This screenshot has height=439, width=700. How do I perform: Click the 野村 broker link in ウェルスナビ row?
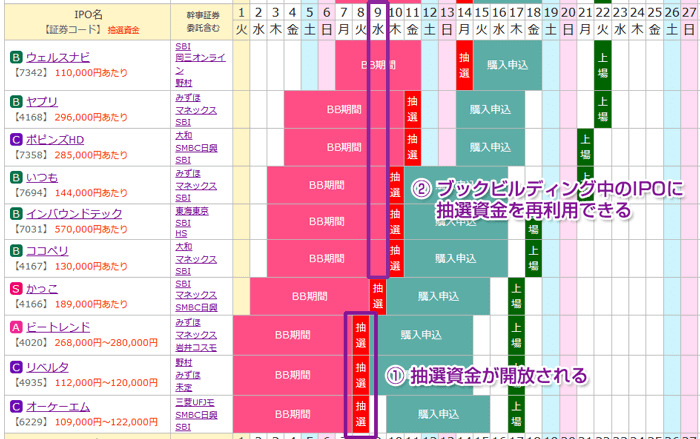[x=183, y=83]
